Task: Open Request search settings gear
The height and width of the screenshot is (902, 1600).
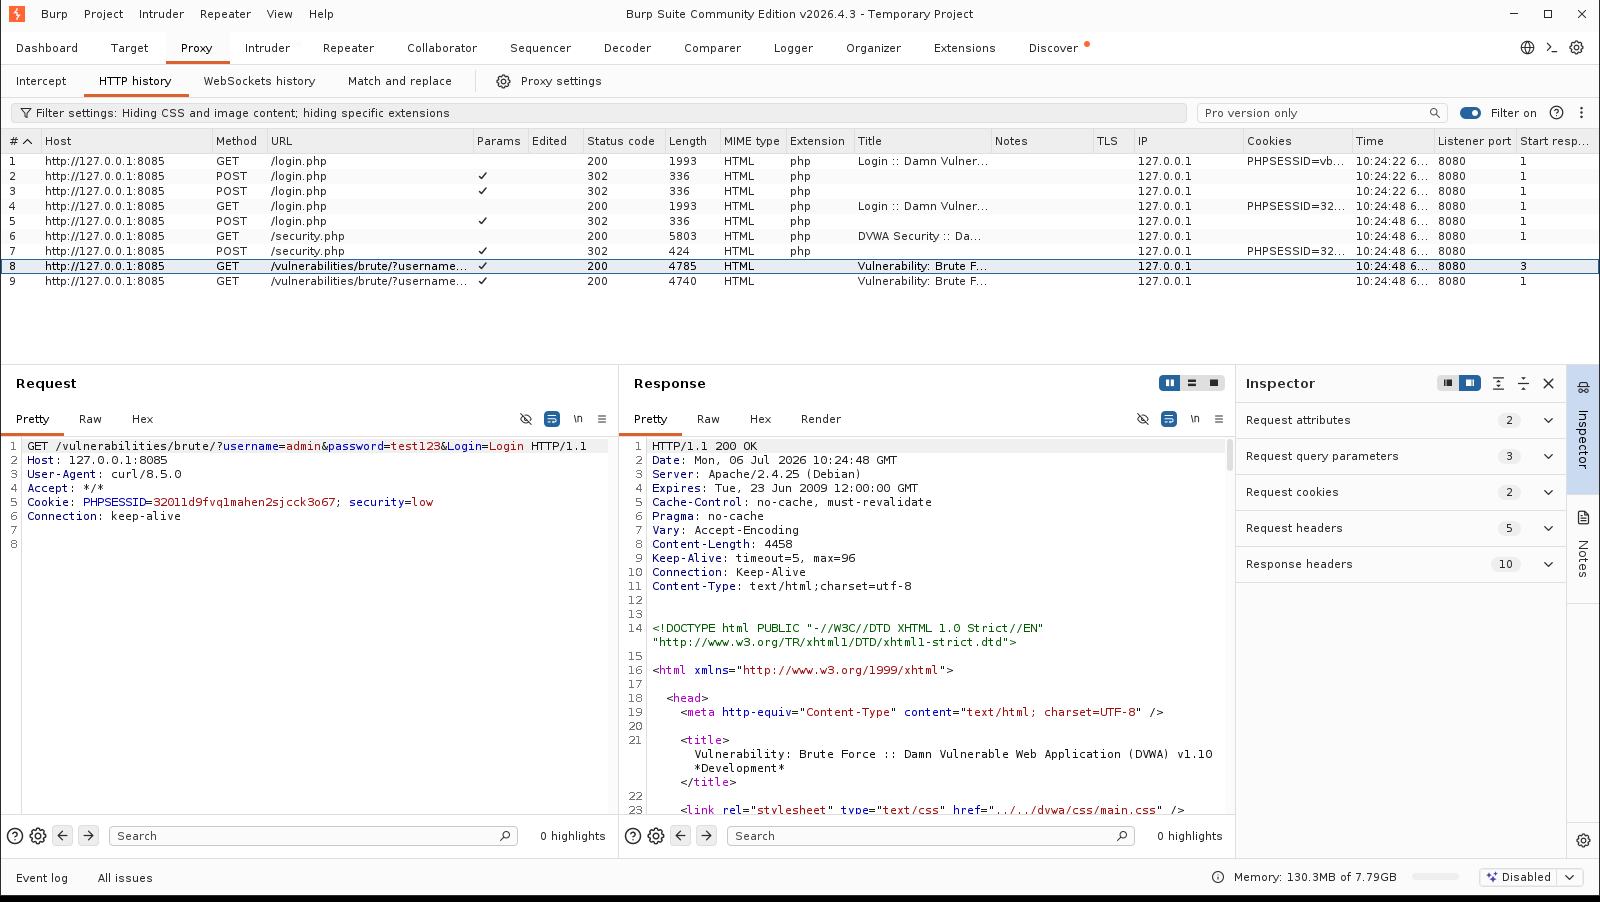Action: tap(38, 836)
